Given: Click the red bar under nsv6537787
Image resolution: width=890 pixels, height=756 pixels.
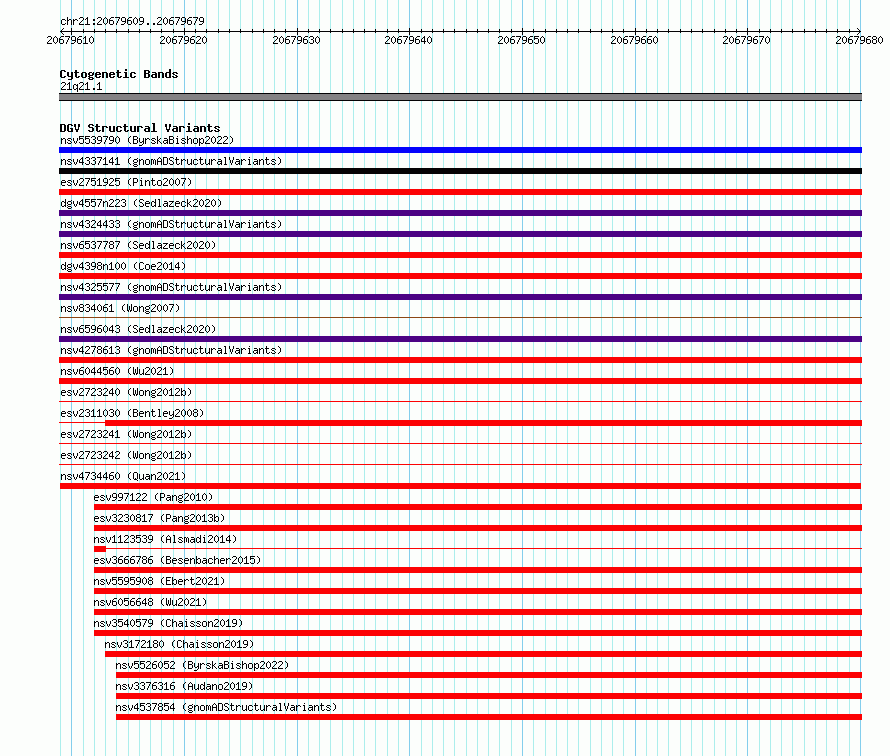Looking at the screenshot, I should (x=460, y=255).
